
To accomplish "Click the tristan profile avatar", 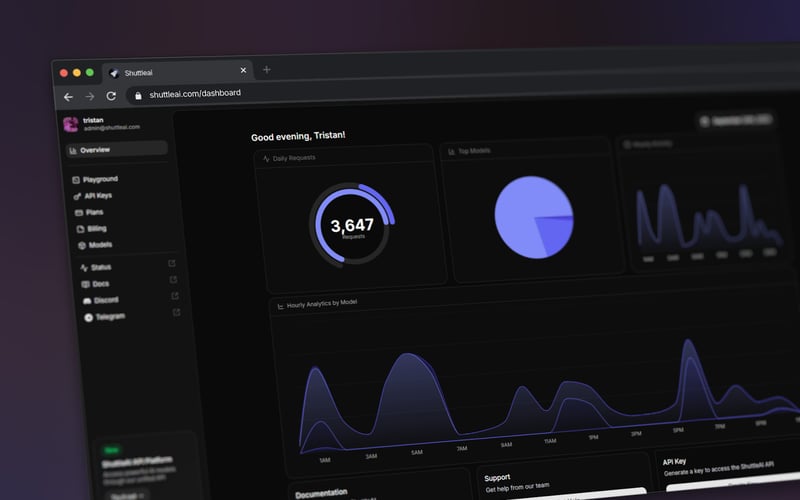I will pyautogui.click(x=71, y=124).
